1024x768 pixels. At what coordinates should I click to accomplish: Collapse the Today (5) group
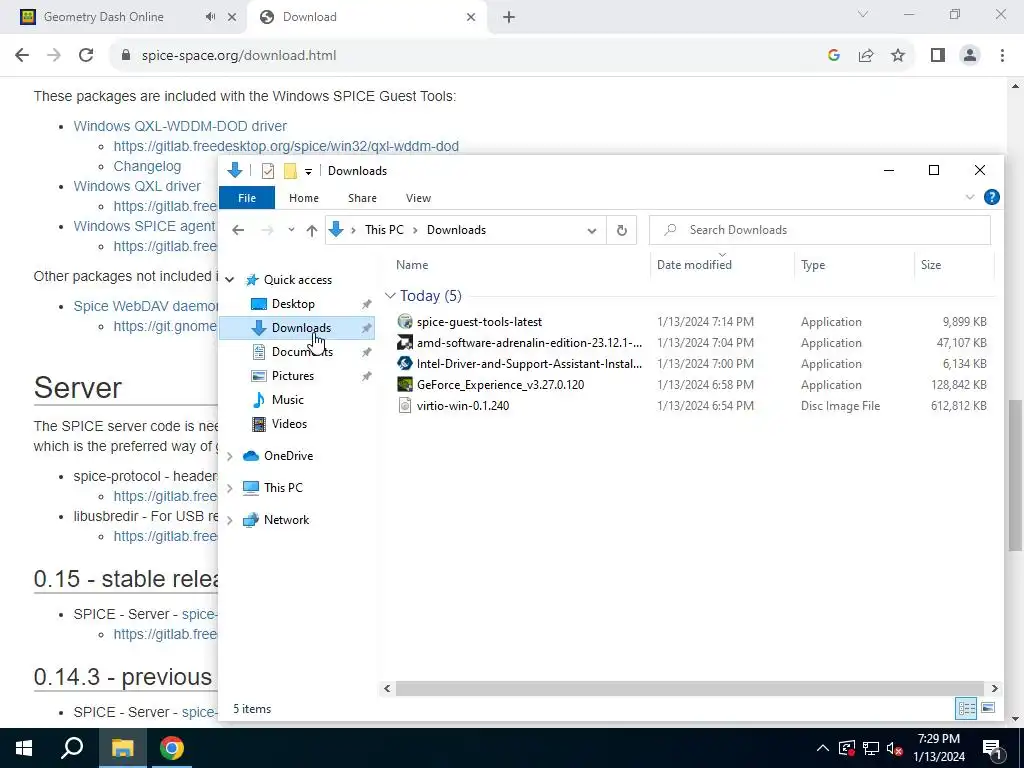[390, 296]
